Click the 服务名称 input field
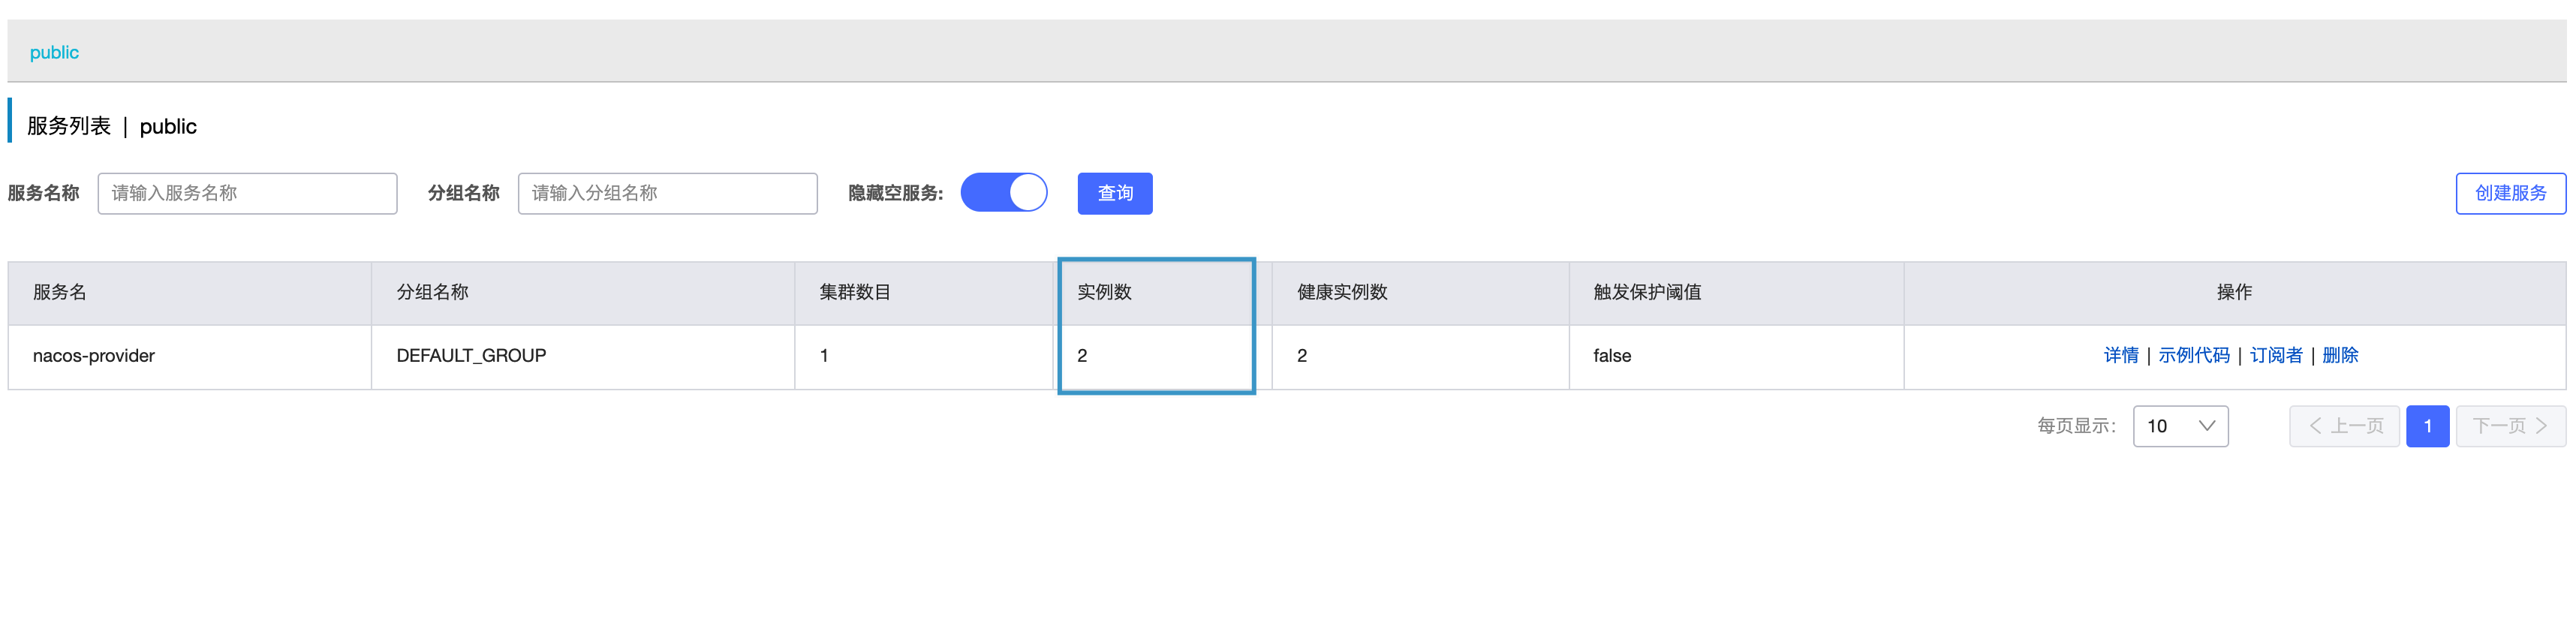This screenshot has height=623, width=2576. [247, 193]
